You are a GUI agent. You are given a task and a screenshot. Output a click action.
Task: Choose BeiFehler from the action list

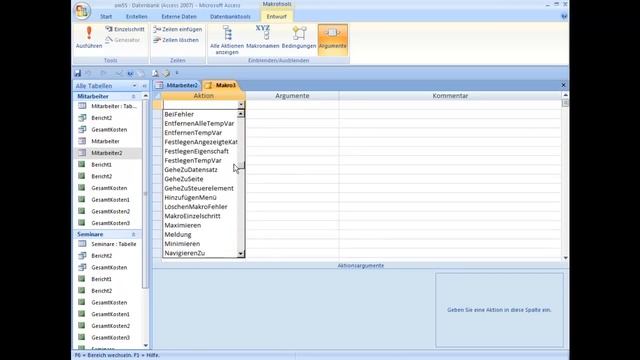[200, 114]
